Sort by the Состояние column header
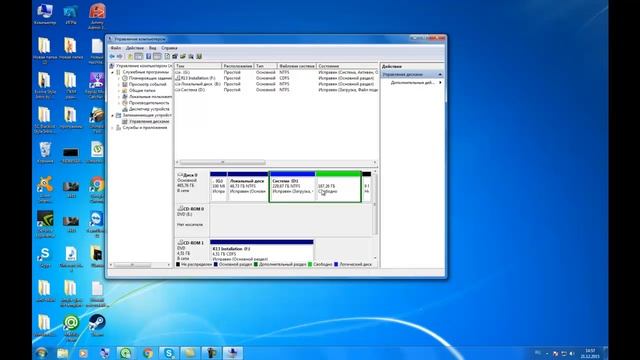 [x=347, y=66]
